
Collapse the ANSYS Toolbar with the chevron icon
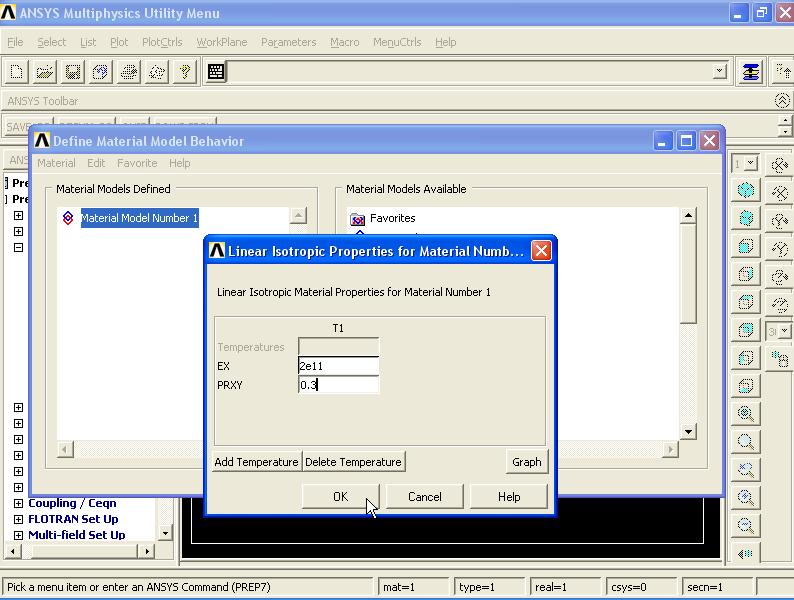(782, 101)
